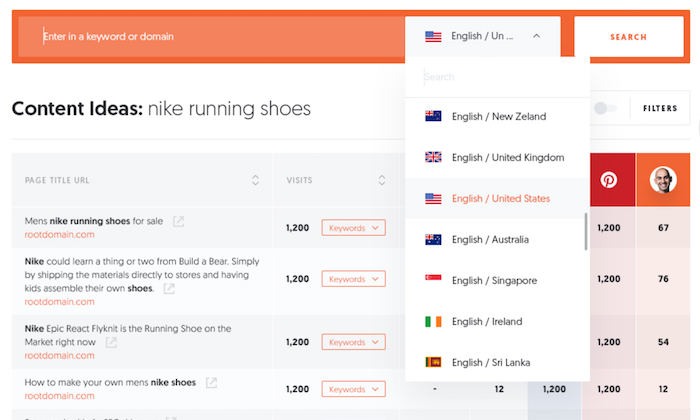Screen dimensions: 700x420
Task: Open external link for make your own mens nike shoes
Action: pyautogui.click(x=211, y=383)
